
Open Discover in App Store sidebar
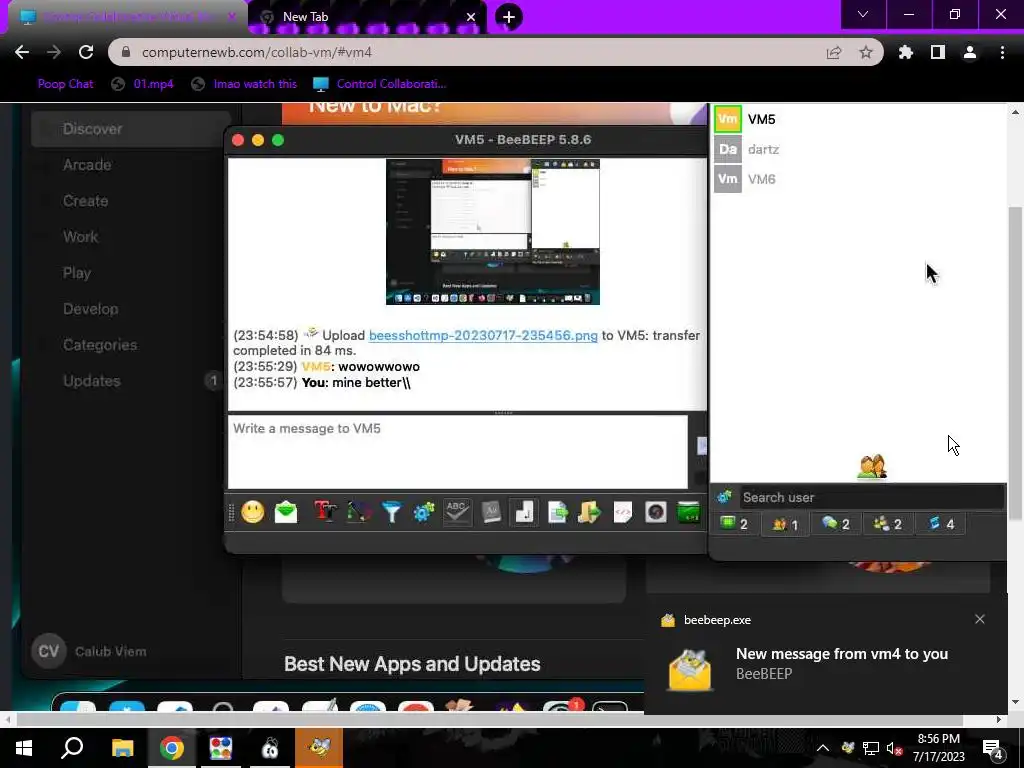[131, 129]
